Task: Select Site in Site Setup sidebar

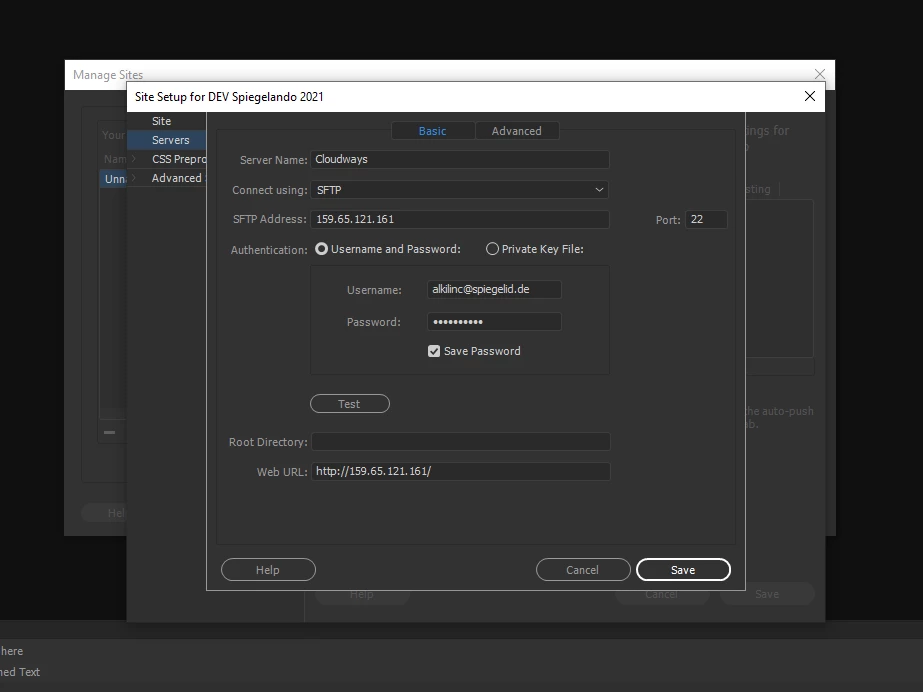Action: tap(167, 121)
